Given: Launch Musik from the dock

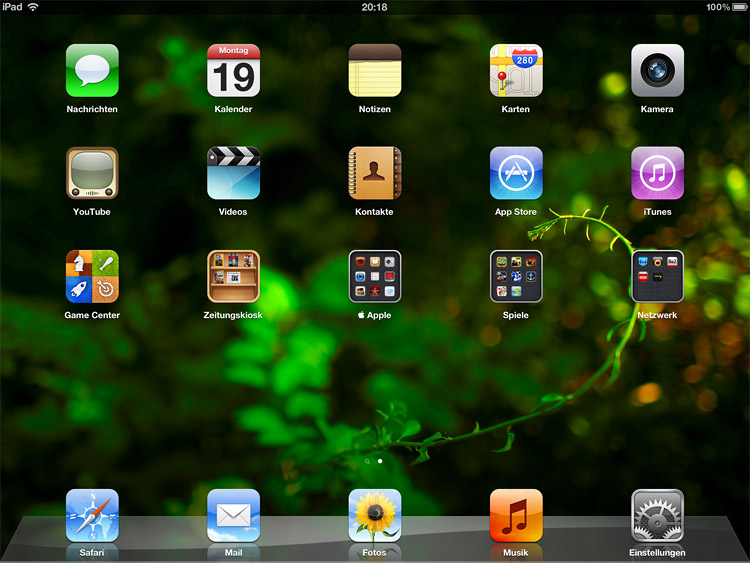Looking at the screenshot, I should (516, 515).
